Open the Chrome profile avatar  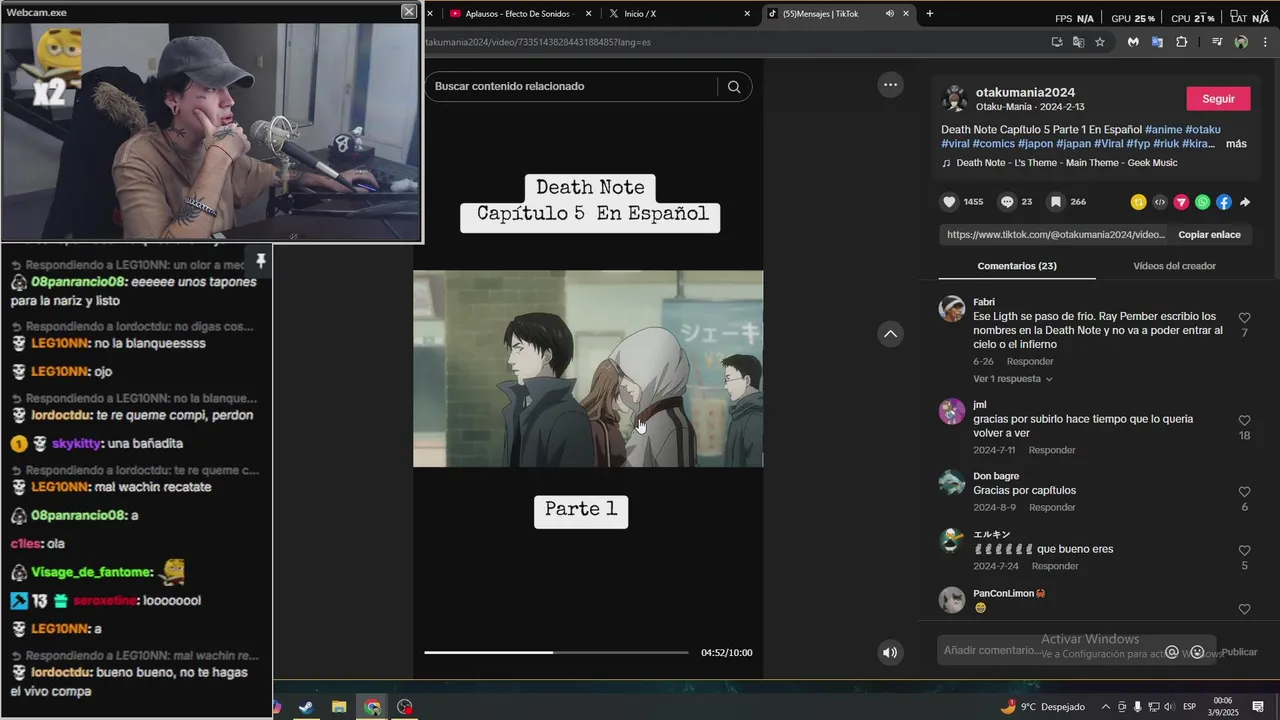click(x=1241, y=42)
